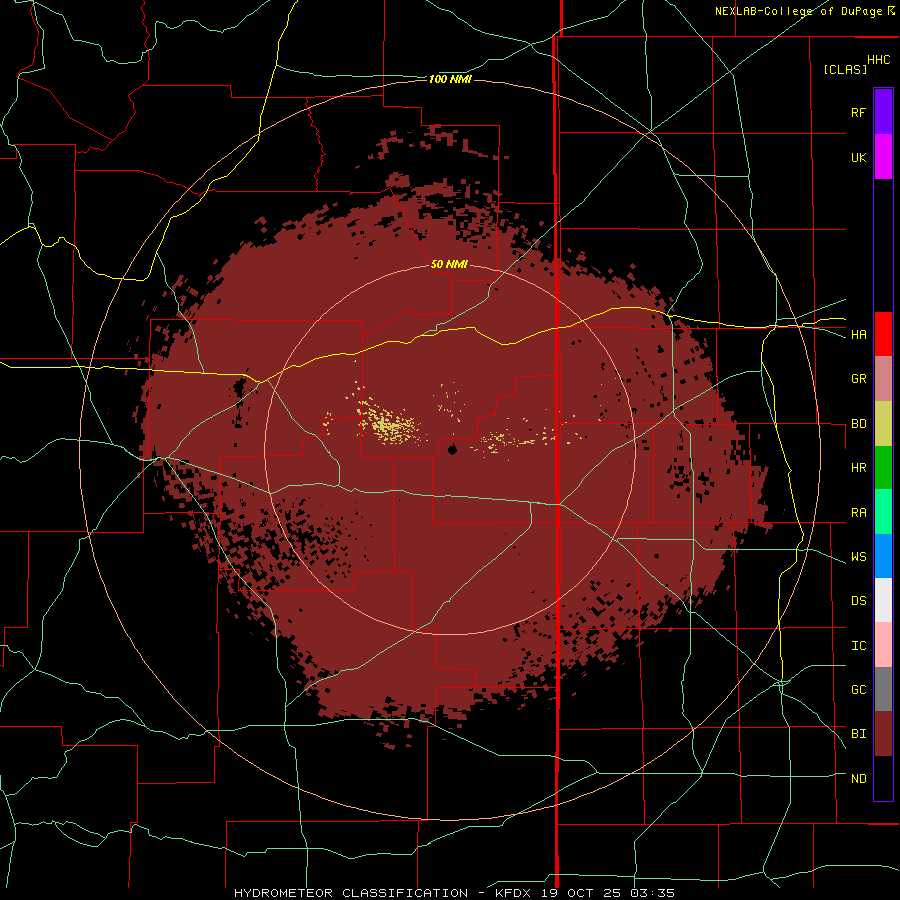Click the WS blue legend swatch
900x900 pixels.
coord(883,556)
